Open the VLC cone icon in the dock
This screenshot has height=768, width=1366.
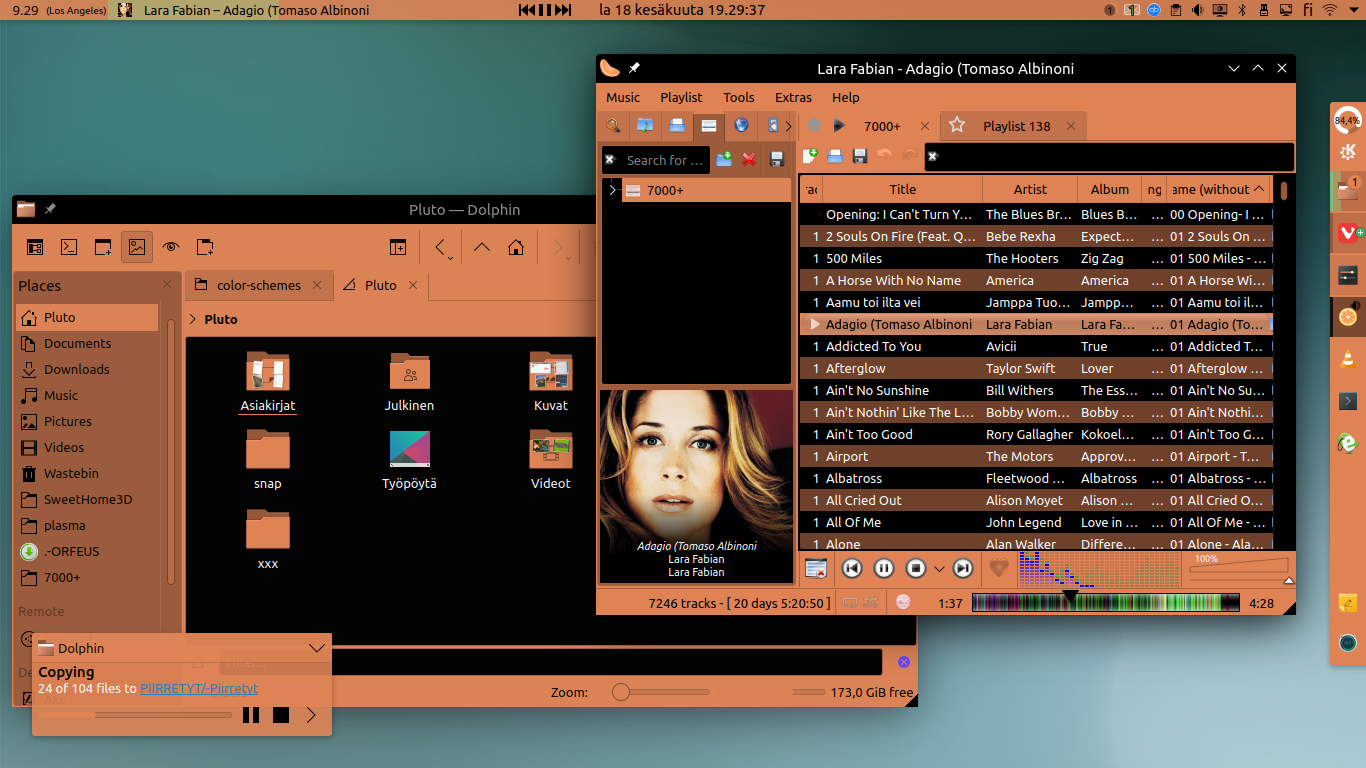click(x=1347, y=360)
